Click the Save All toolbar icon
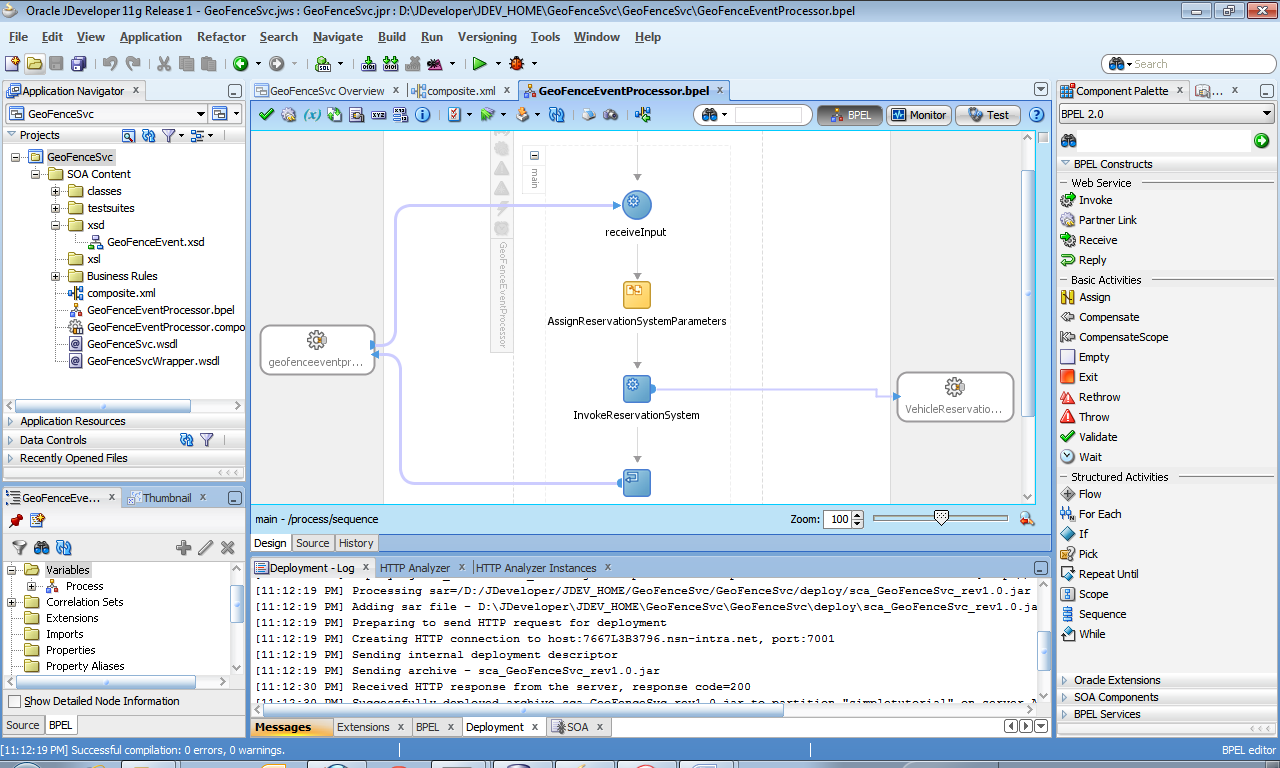 coord(78,63)
